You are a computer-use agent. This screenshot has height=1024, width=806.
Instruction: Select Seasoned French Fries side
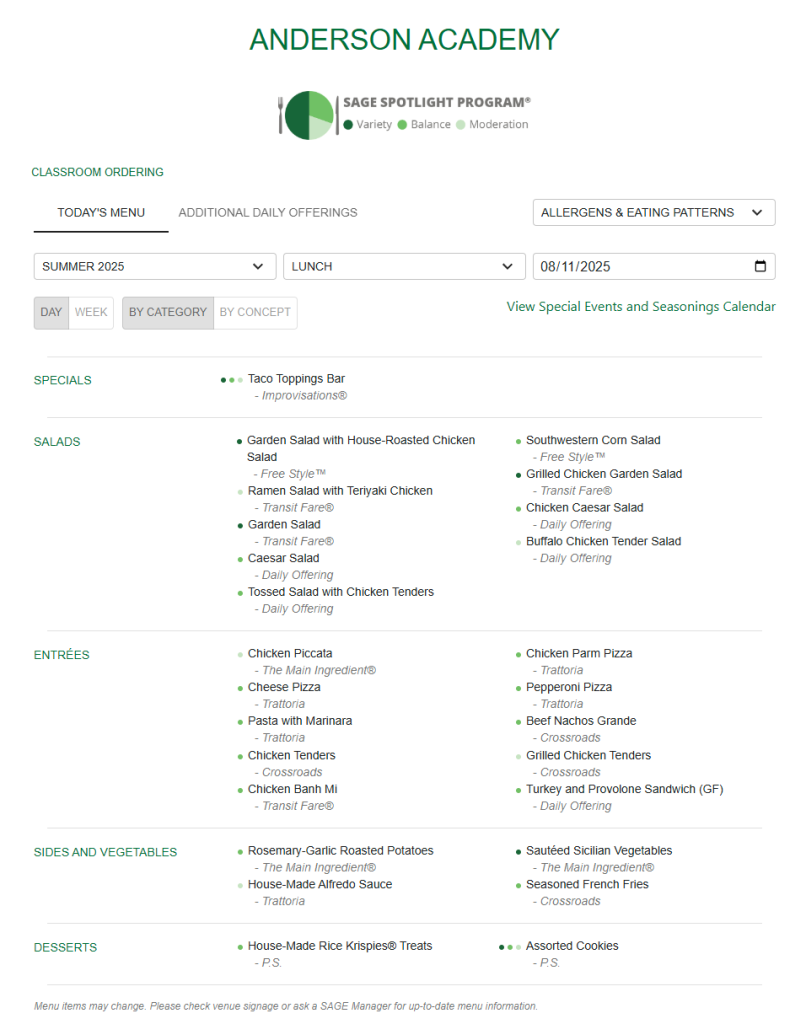pyautogui.click(x=587, y=884)
